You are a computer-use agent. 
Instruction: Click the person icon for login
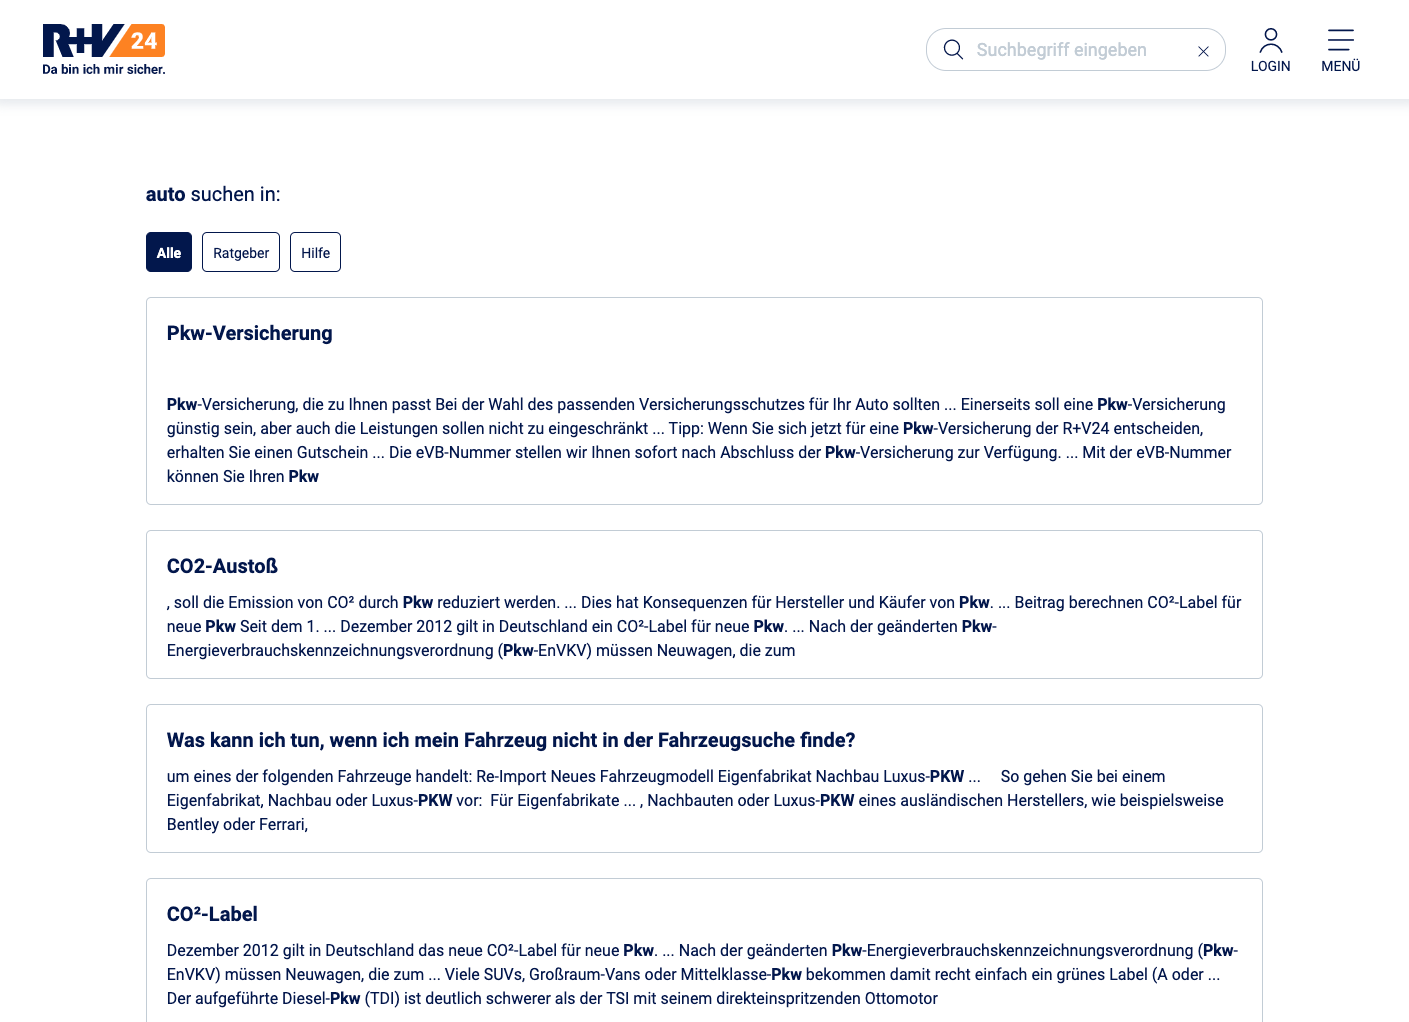click(x=1270, y=40)
